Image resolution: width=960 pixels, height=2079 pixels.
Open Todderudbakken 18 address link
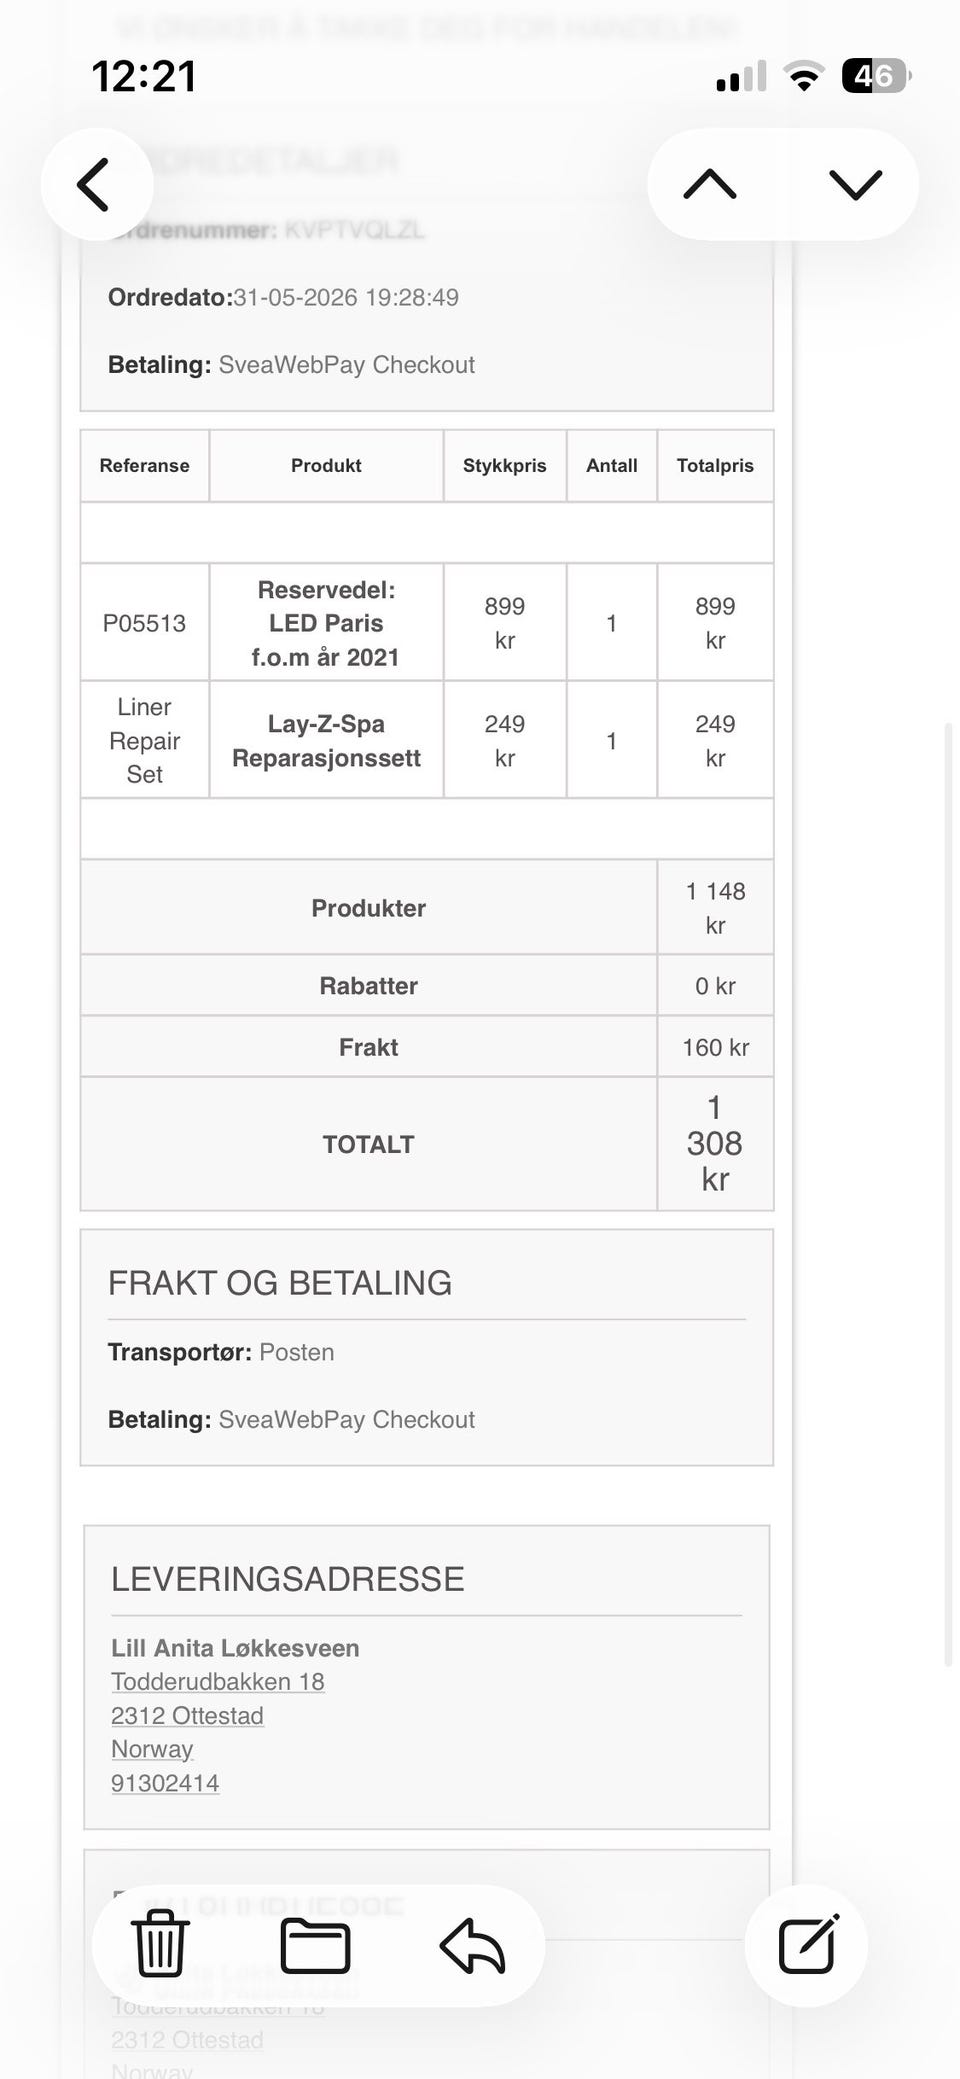click(218, 1681)
